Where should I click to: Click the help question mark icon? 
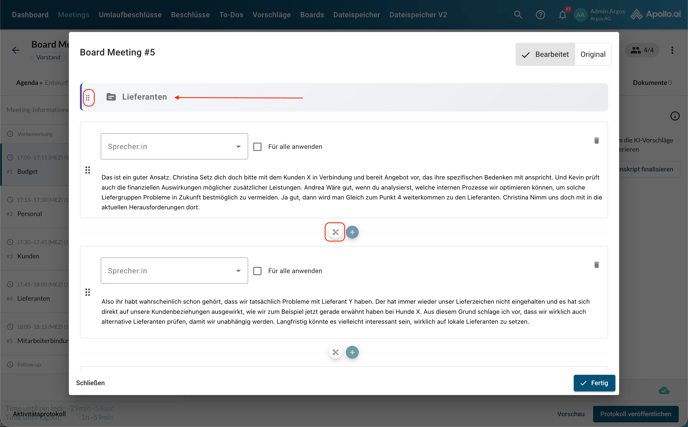(540, 15)
